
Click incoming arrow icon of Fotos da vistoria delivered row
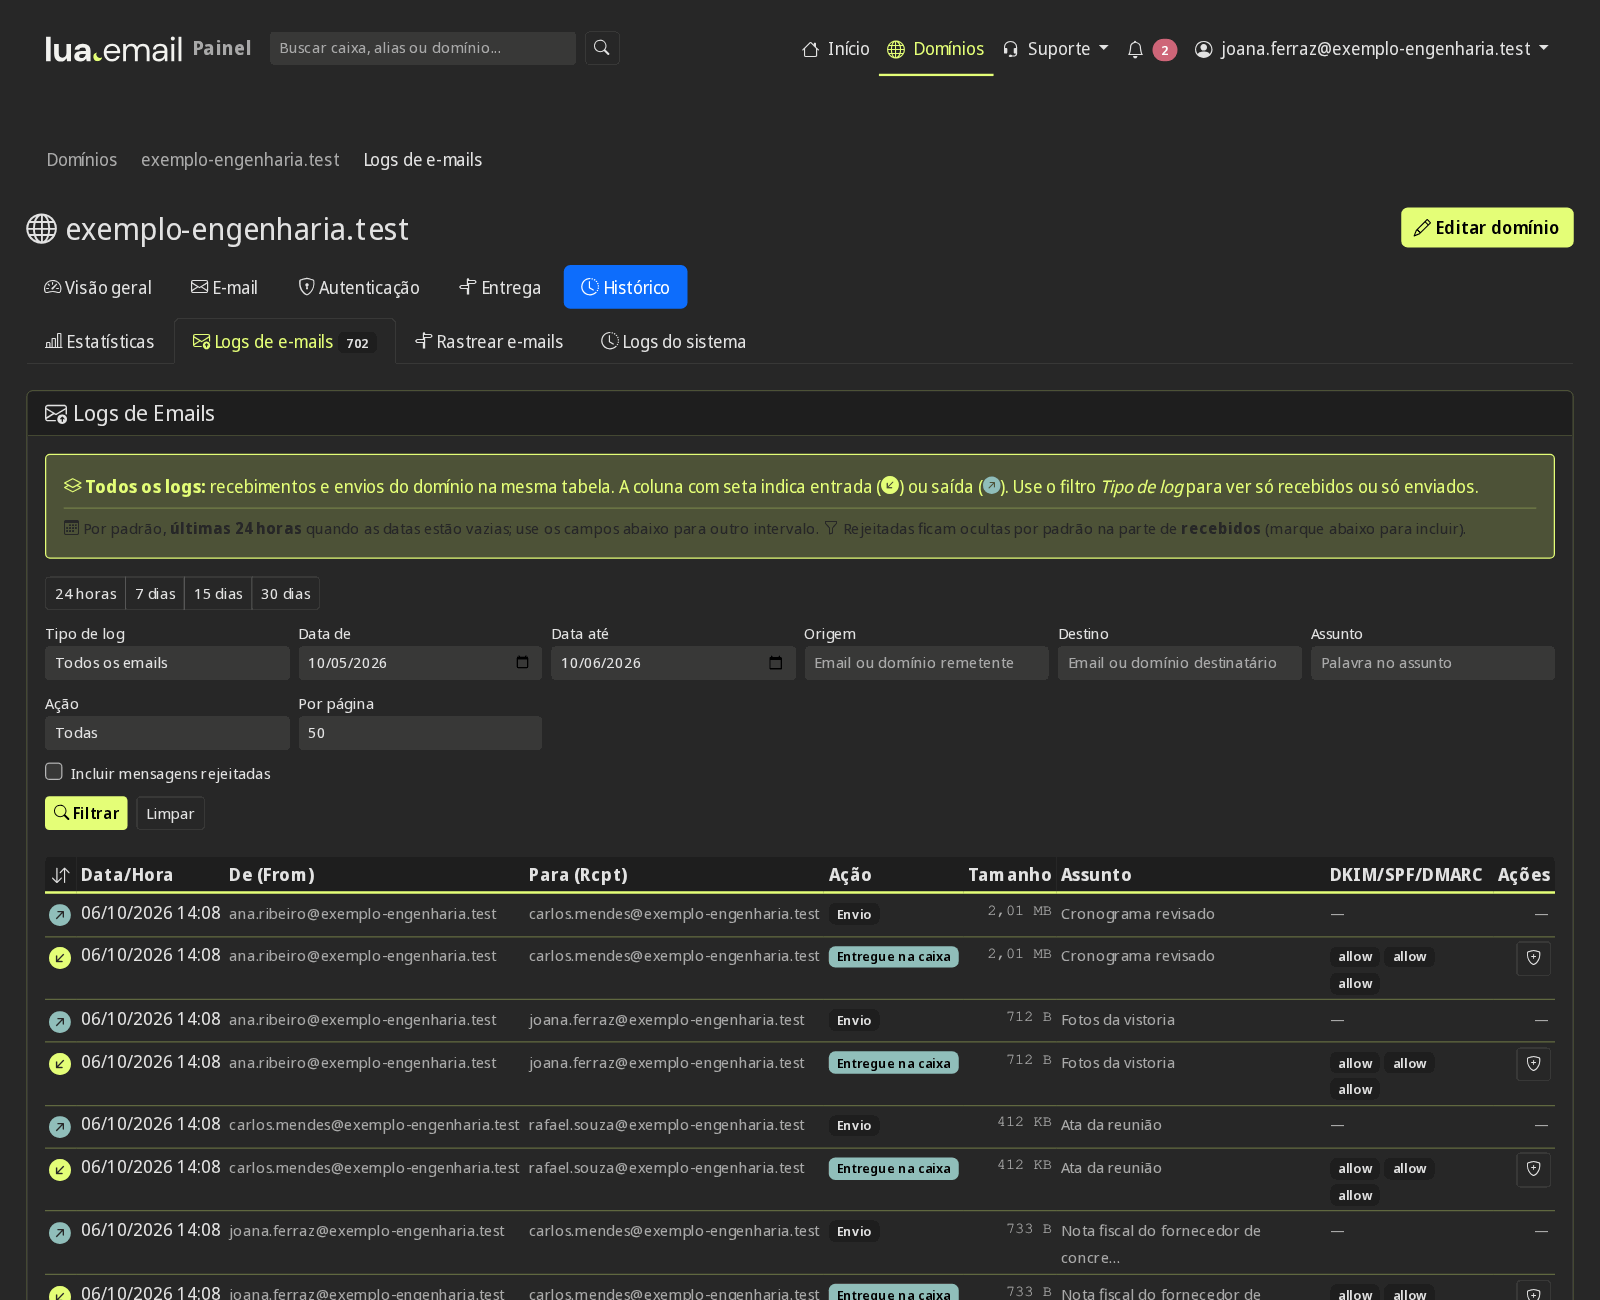[x=60, y=1063]
